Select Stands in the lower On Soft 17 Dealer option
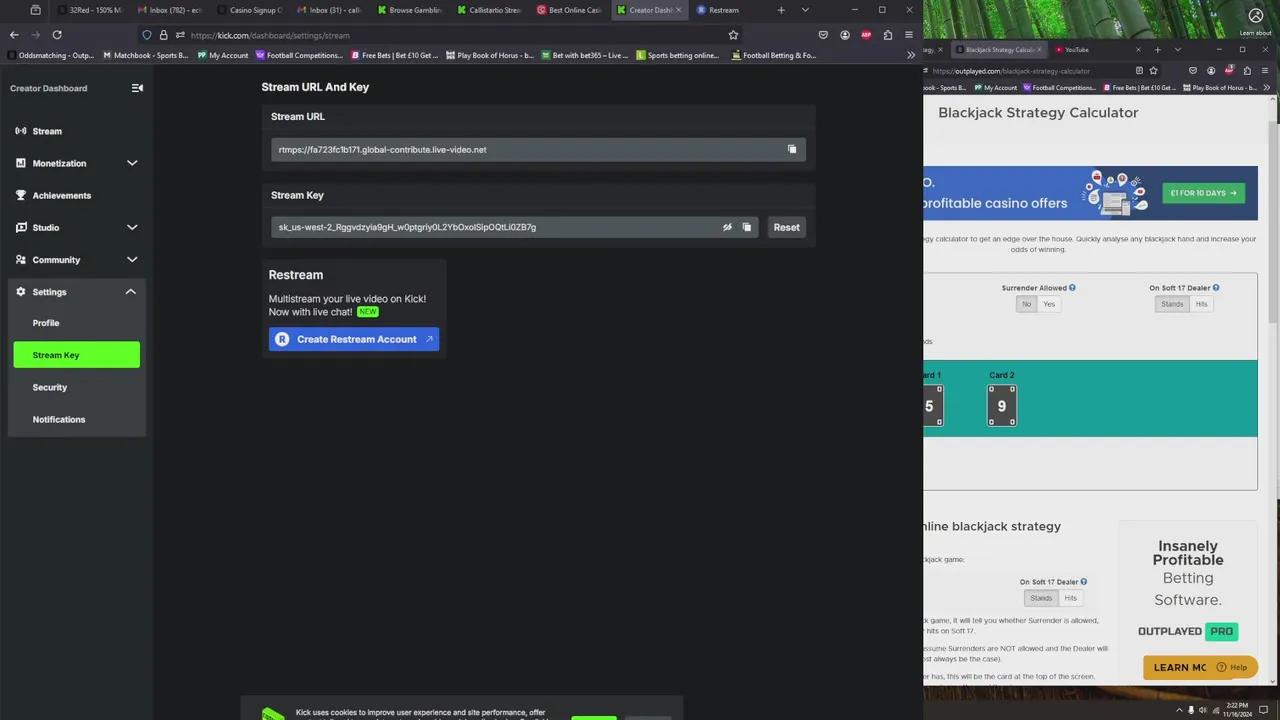Viewport: 1280px width, 720px height. tap(1041, 598)
